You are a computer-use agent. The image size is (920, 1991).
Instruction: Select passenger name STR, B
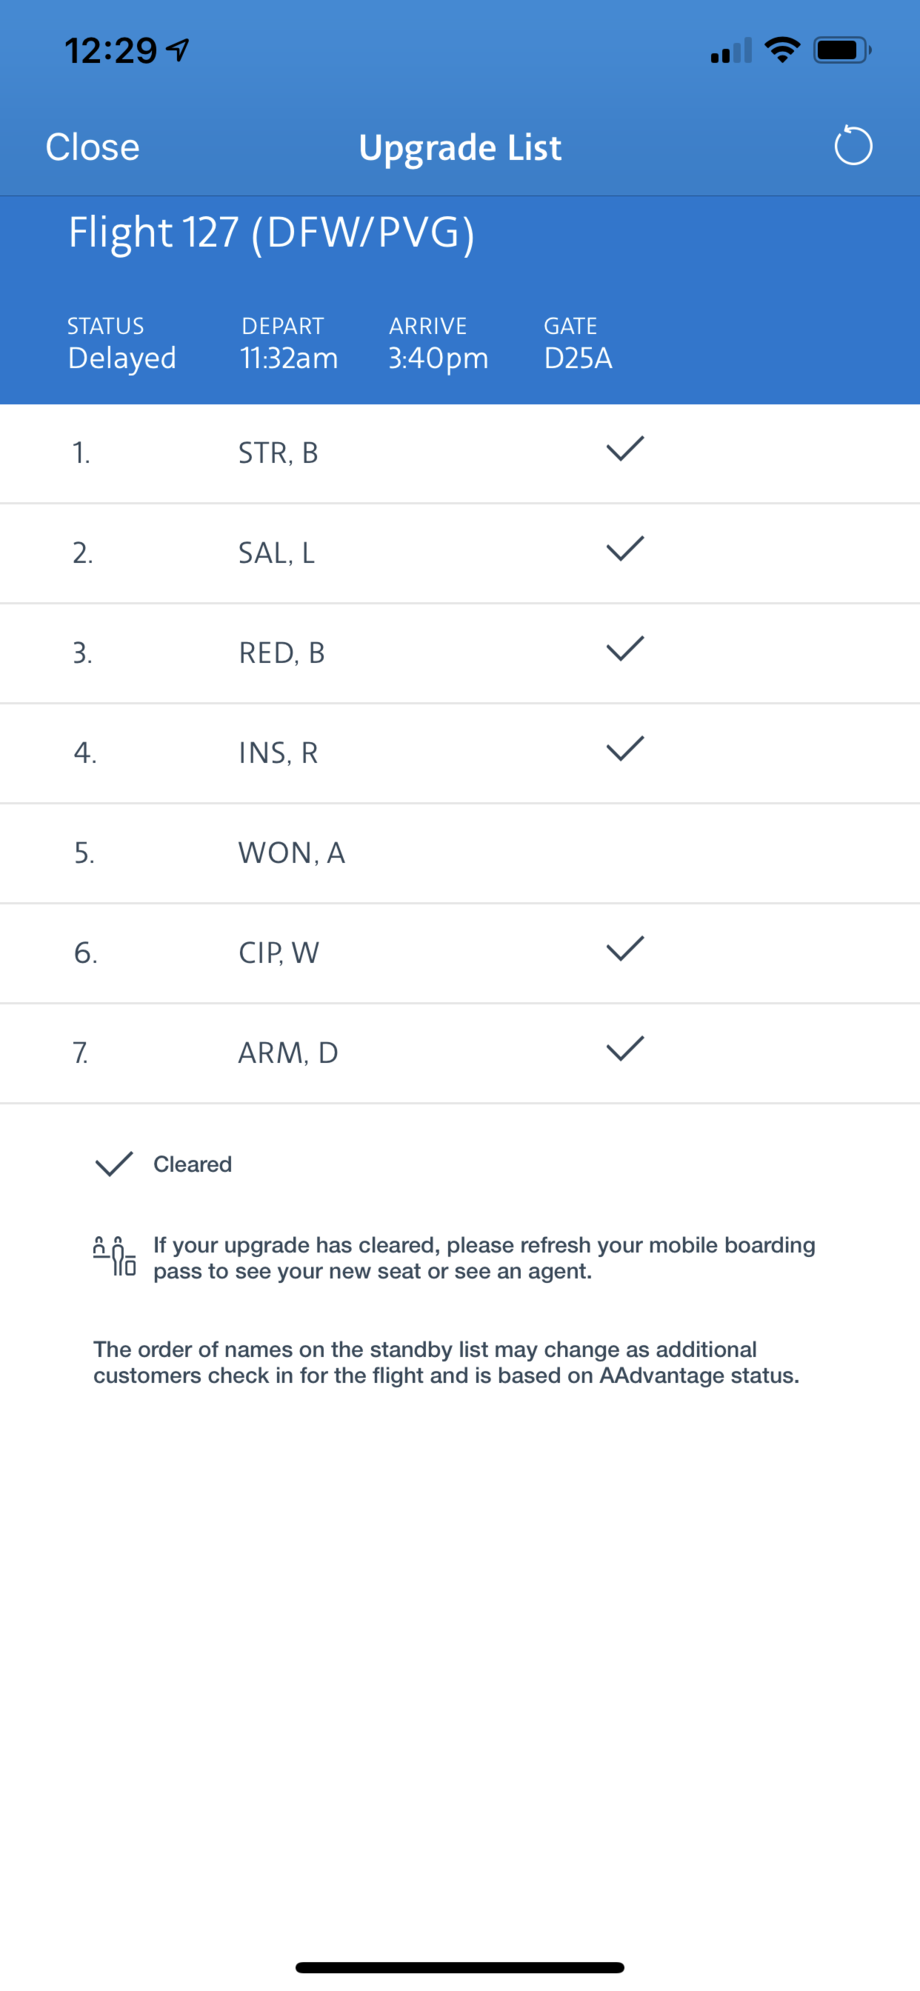click(x=278, y=453)
